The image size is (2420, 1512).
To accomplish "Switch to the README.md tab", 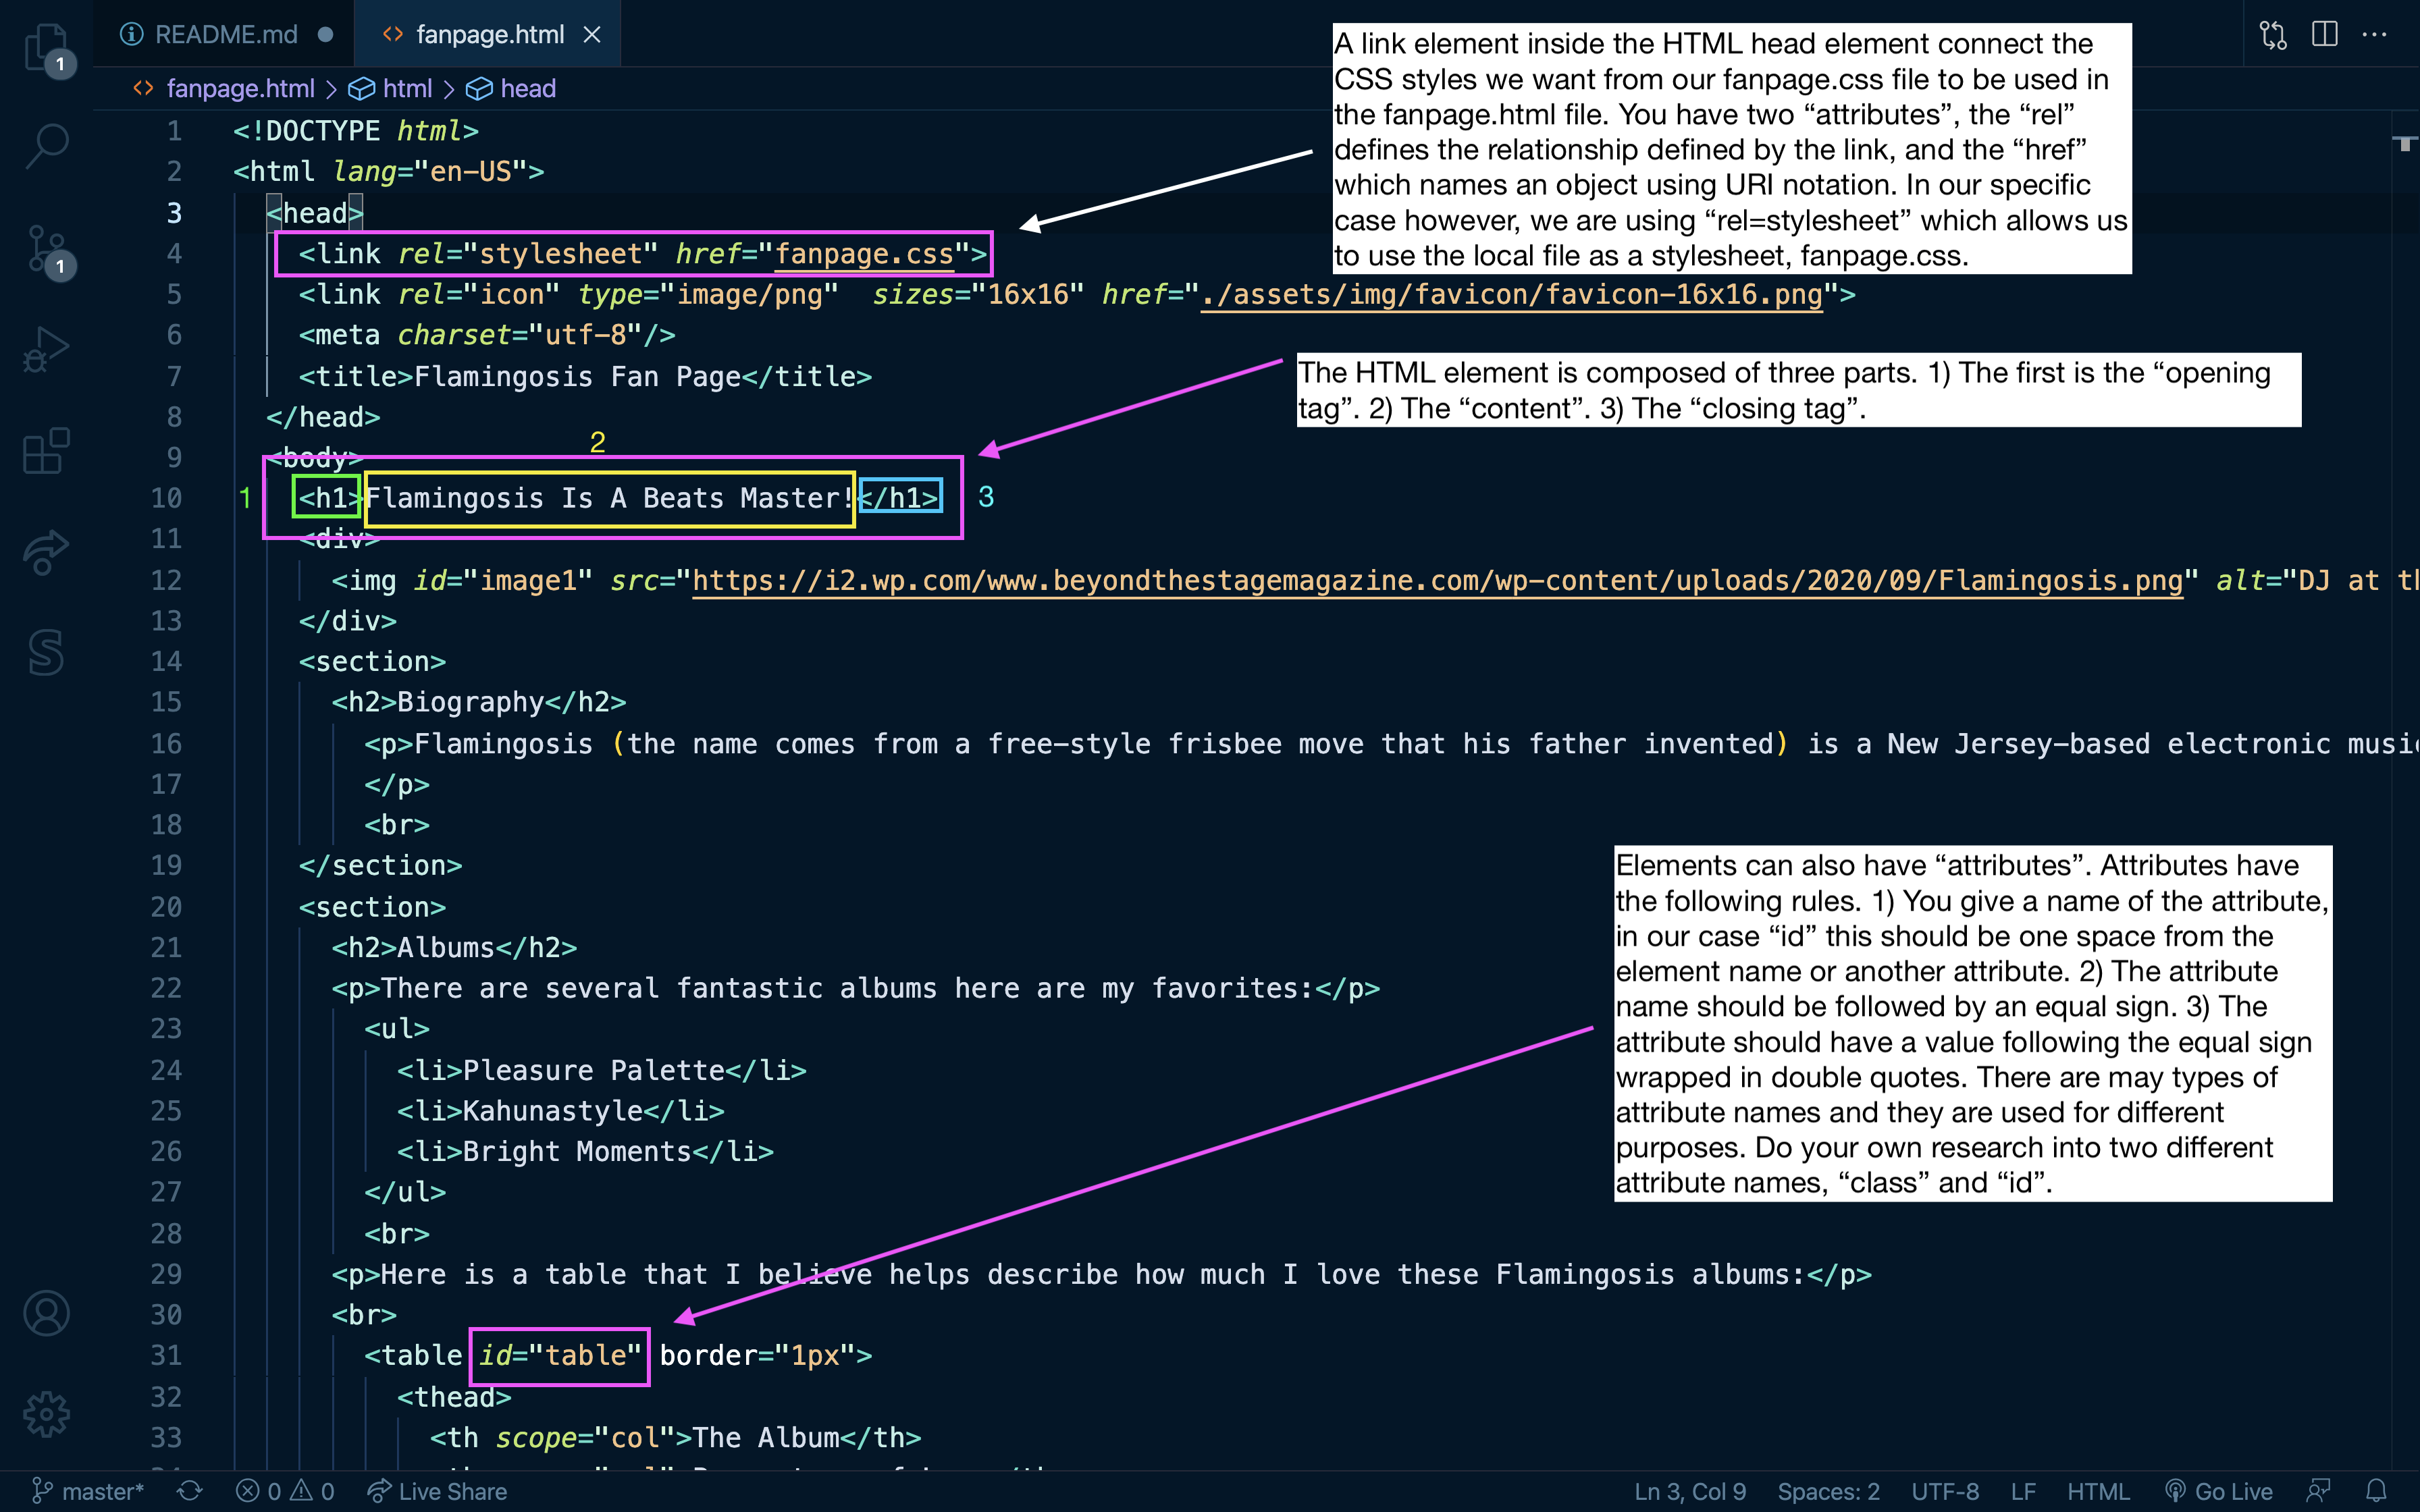I will click(x=226, y=35).
